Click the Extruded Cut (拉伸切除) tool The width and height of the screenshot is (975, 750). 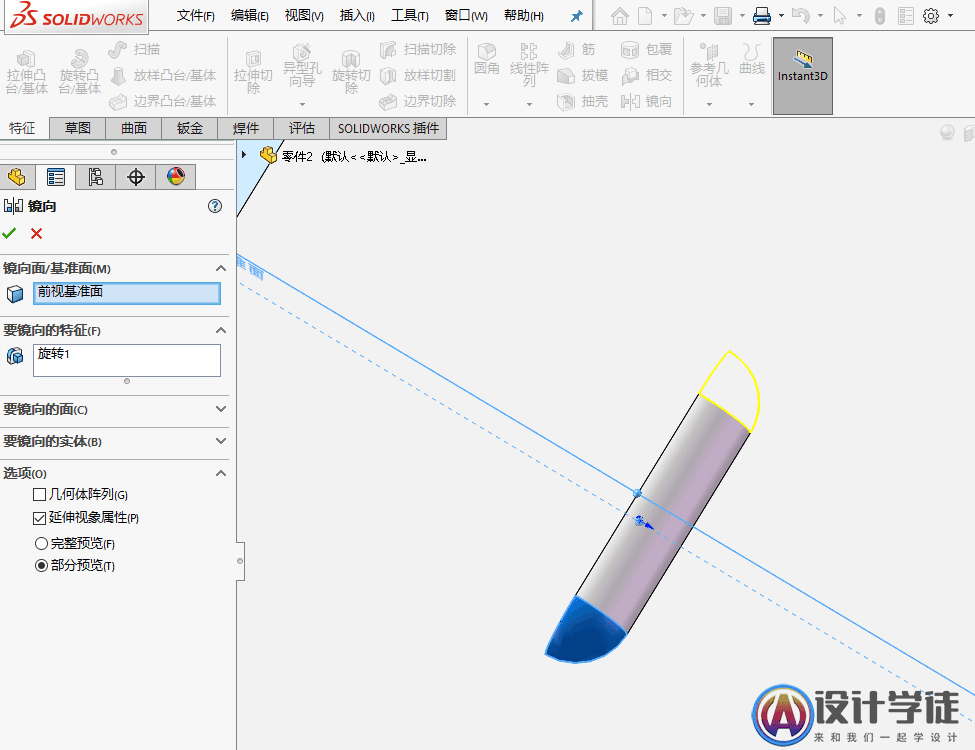click(253, 73)
